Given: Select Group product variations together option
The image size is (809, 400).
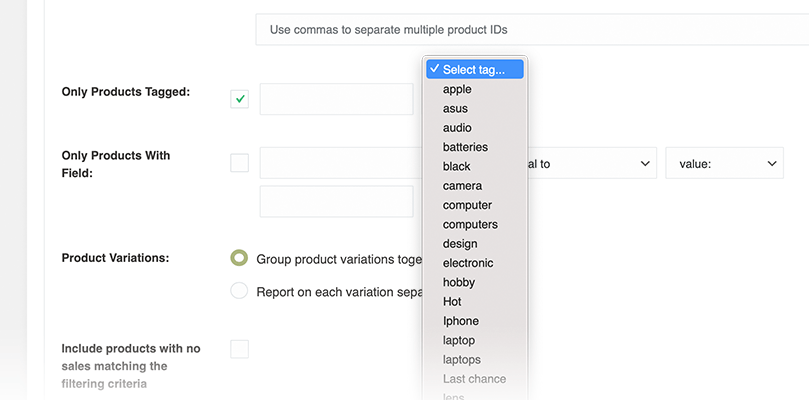Looking at the screenshot, I should pyautogui.click(x=239, y=258).
